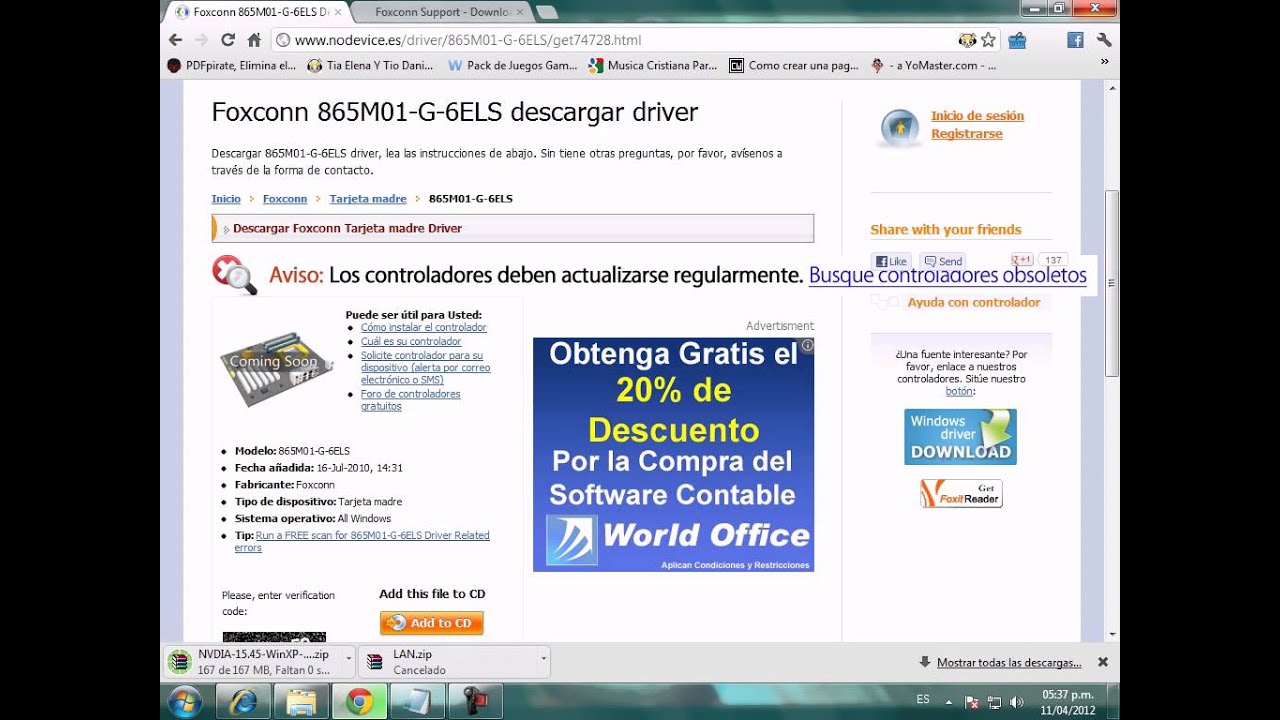Open the Chrome wrench settings menu
The image size is (1280, 720).
[x=1104, y=40]
